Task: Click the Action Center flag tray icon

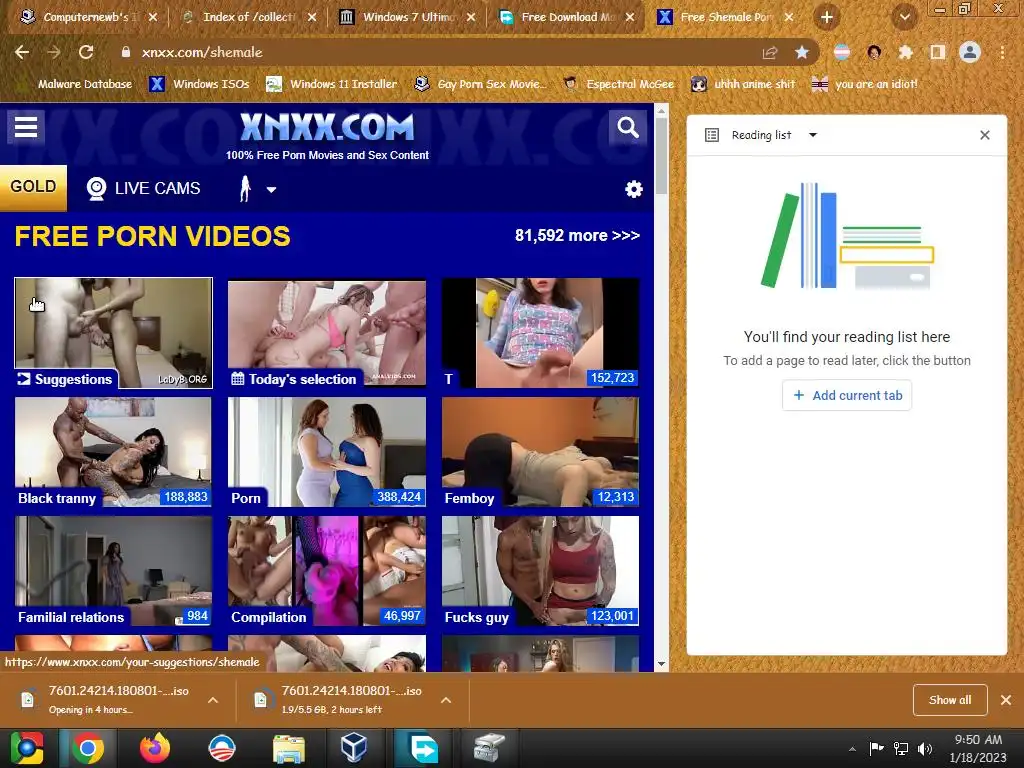Action: click(x=876, y=748)
